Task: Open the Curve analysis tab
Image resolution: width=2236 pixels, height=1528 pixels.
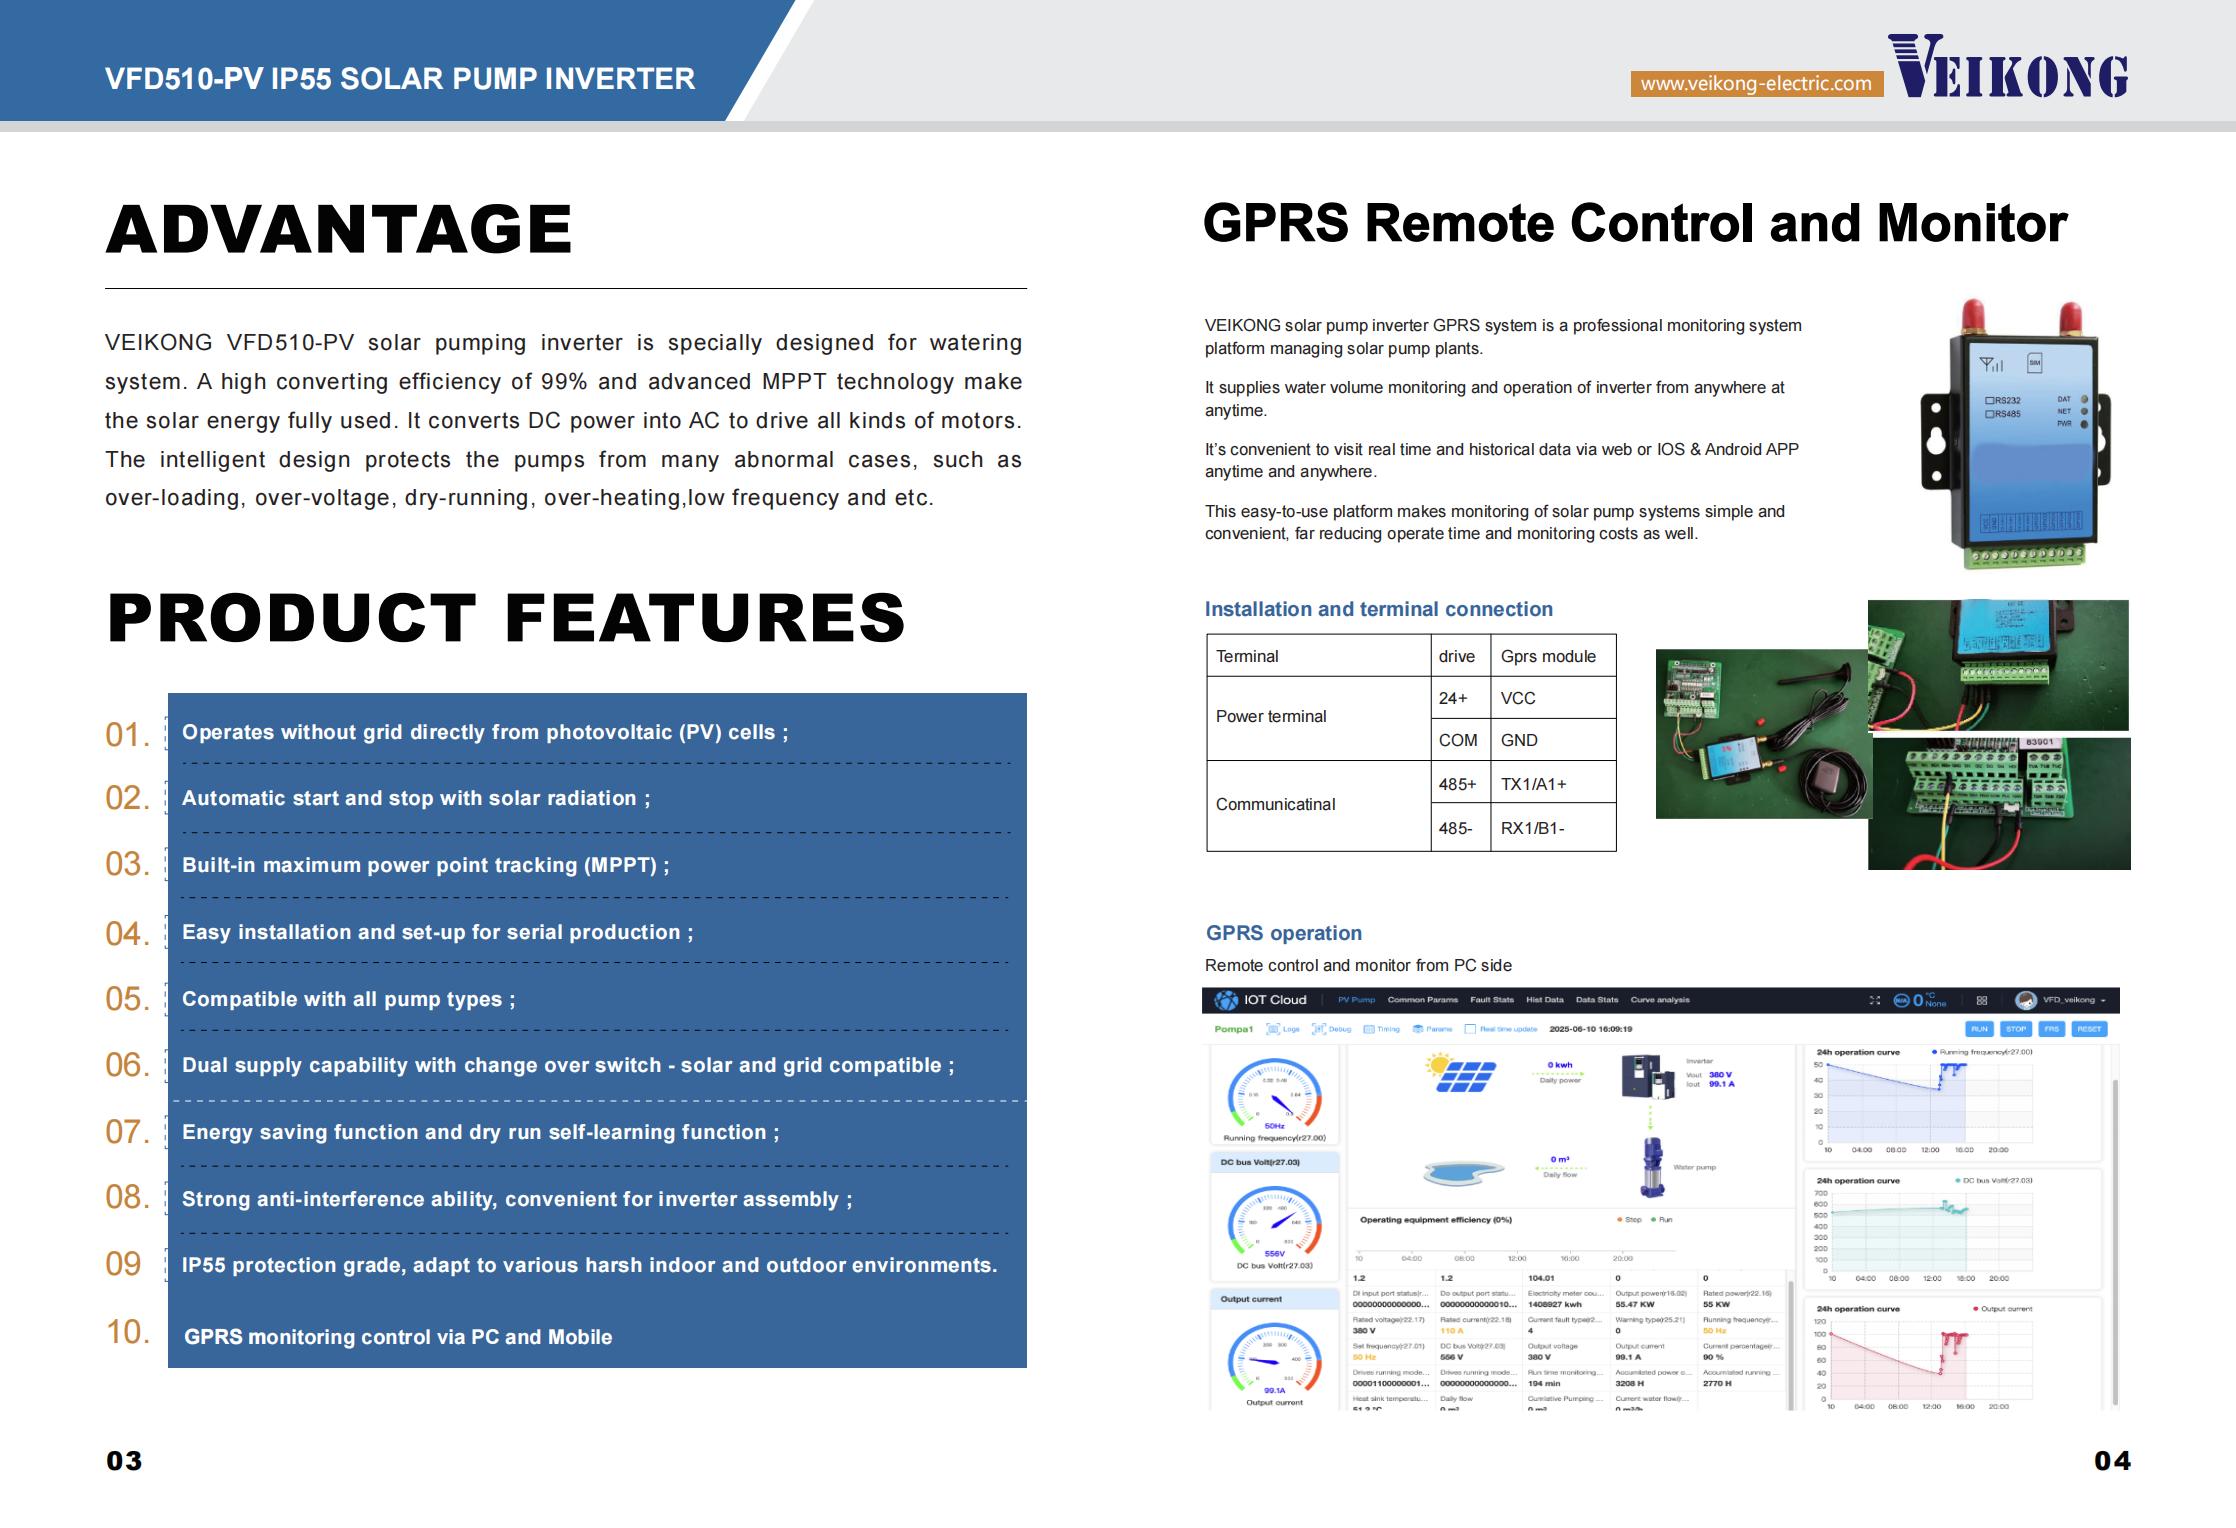Action: [x=1660, y=1000]
